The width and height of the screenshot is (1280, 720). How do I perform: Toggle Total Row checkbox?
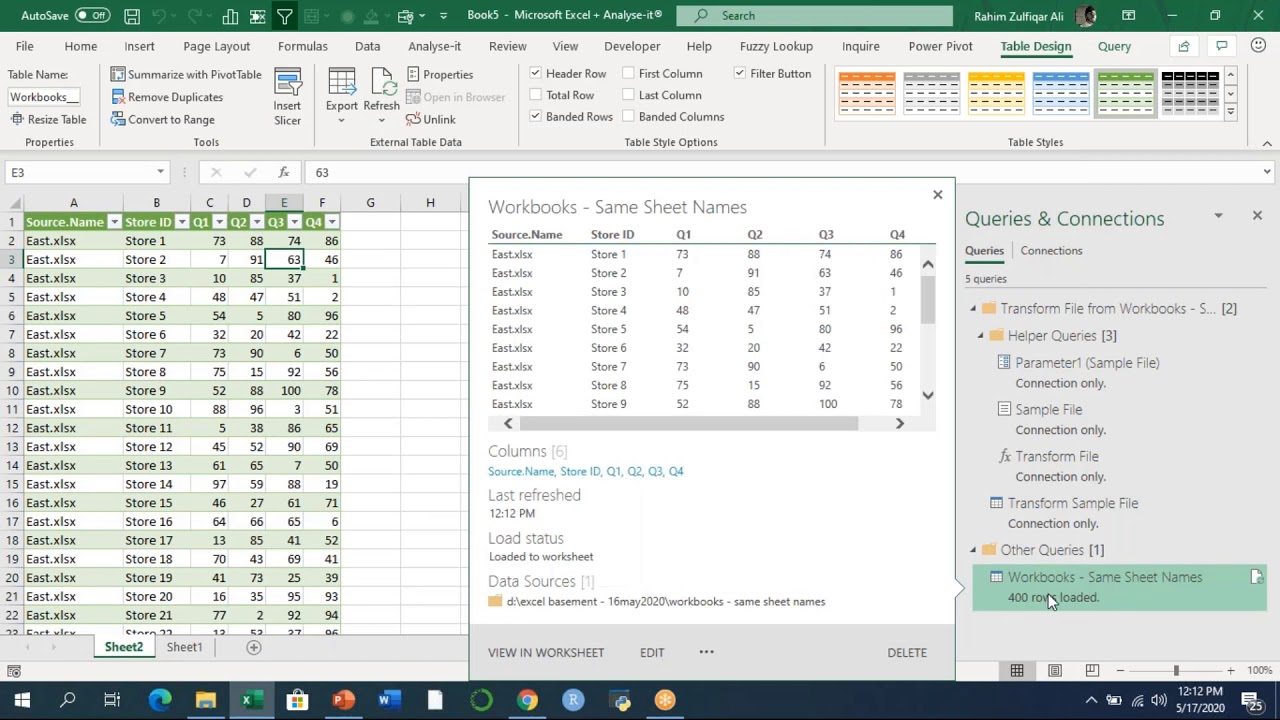(536, 95)
